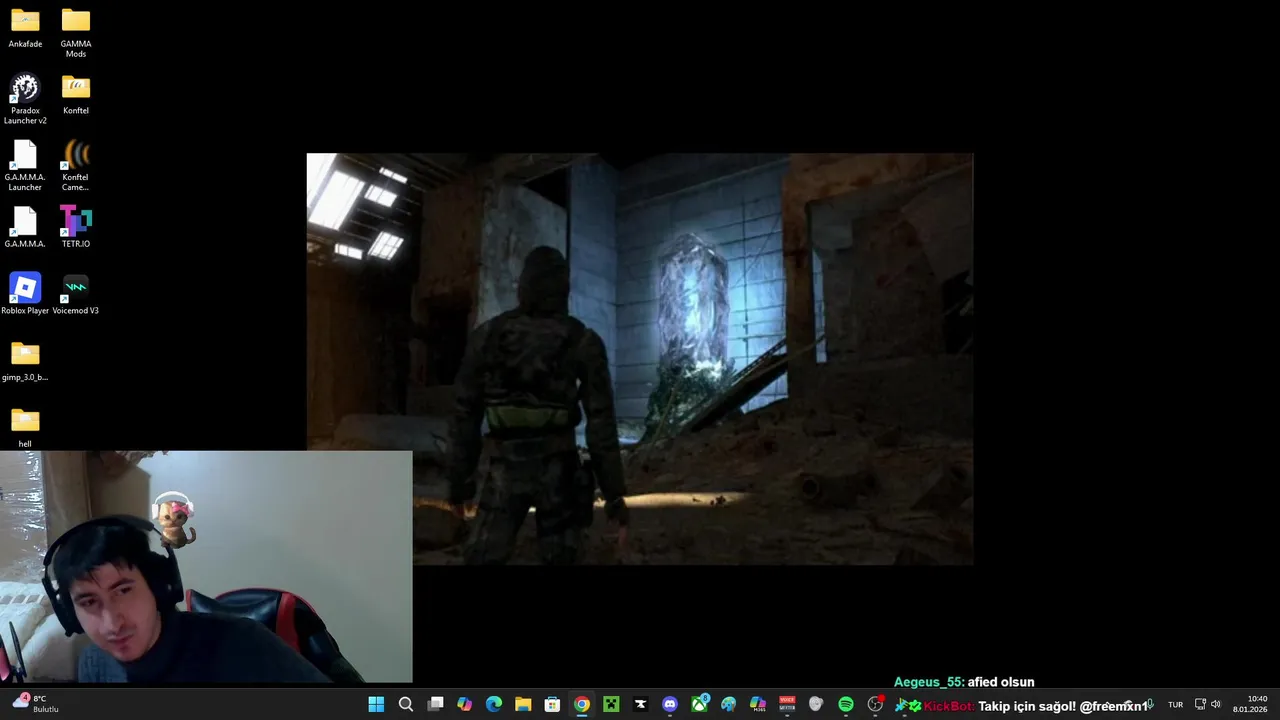Click the webcam feed overlay
1280x720 pixels.
point(206,567)
